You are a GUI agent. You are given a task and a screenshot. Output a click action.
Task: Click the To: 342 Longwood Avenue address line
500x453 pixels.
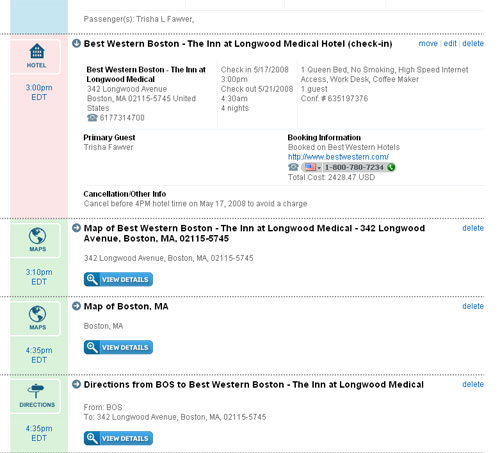(x=175, y=417)
